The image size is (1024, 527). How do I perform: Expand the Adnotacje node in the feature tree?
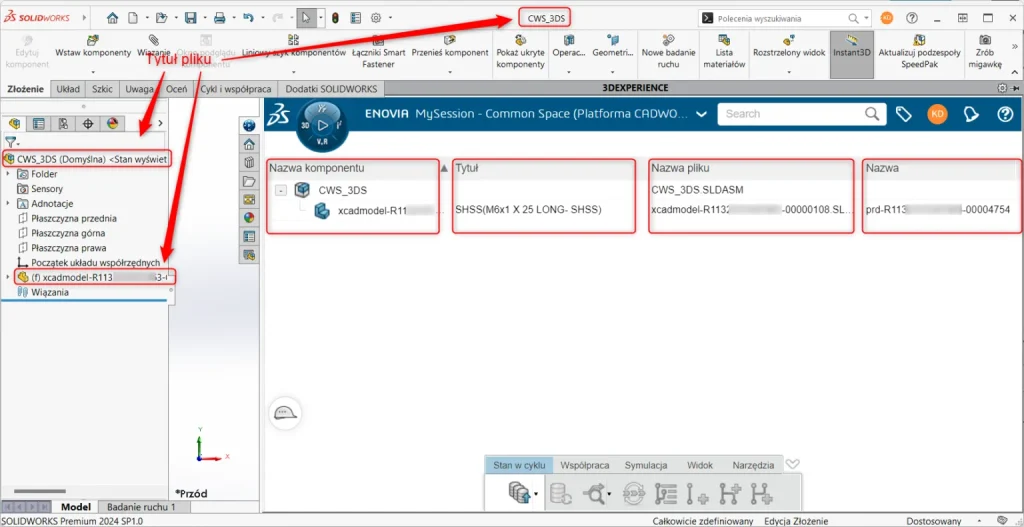7,204
